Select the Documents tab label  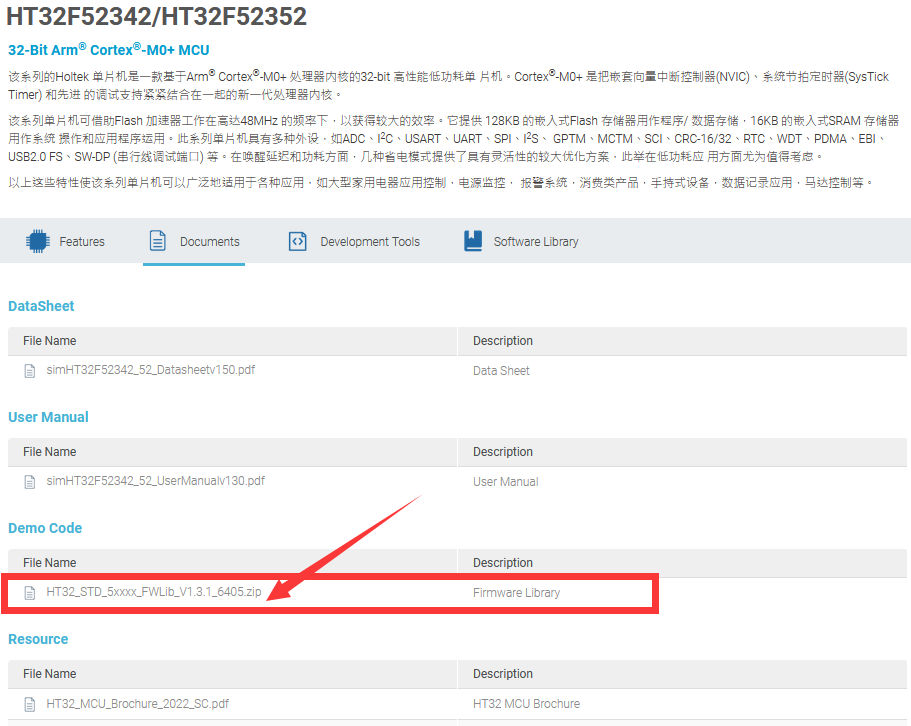coord(210,242)
